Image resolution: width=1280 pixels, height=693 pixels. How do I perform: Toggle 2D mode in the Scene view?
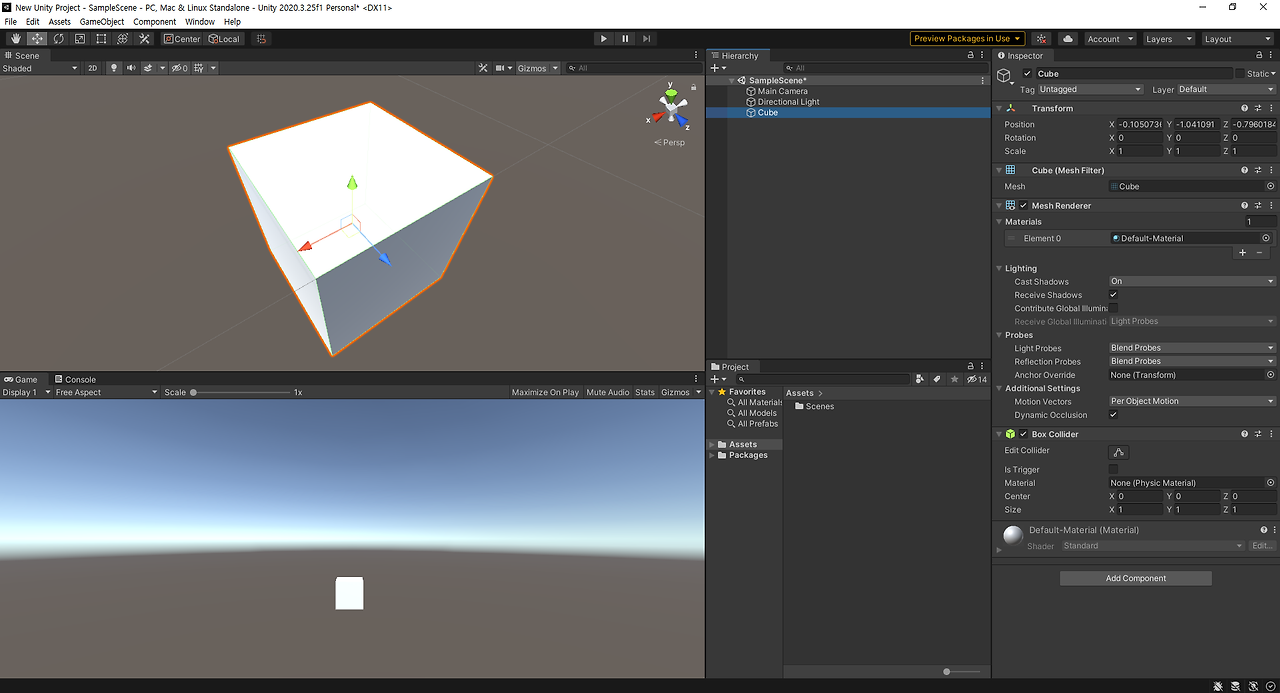[92, 68]
